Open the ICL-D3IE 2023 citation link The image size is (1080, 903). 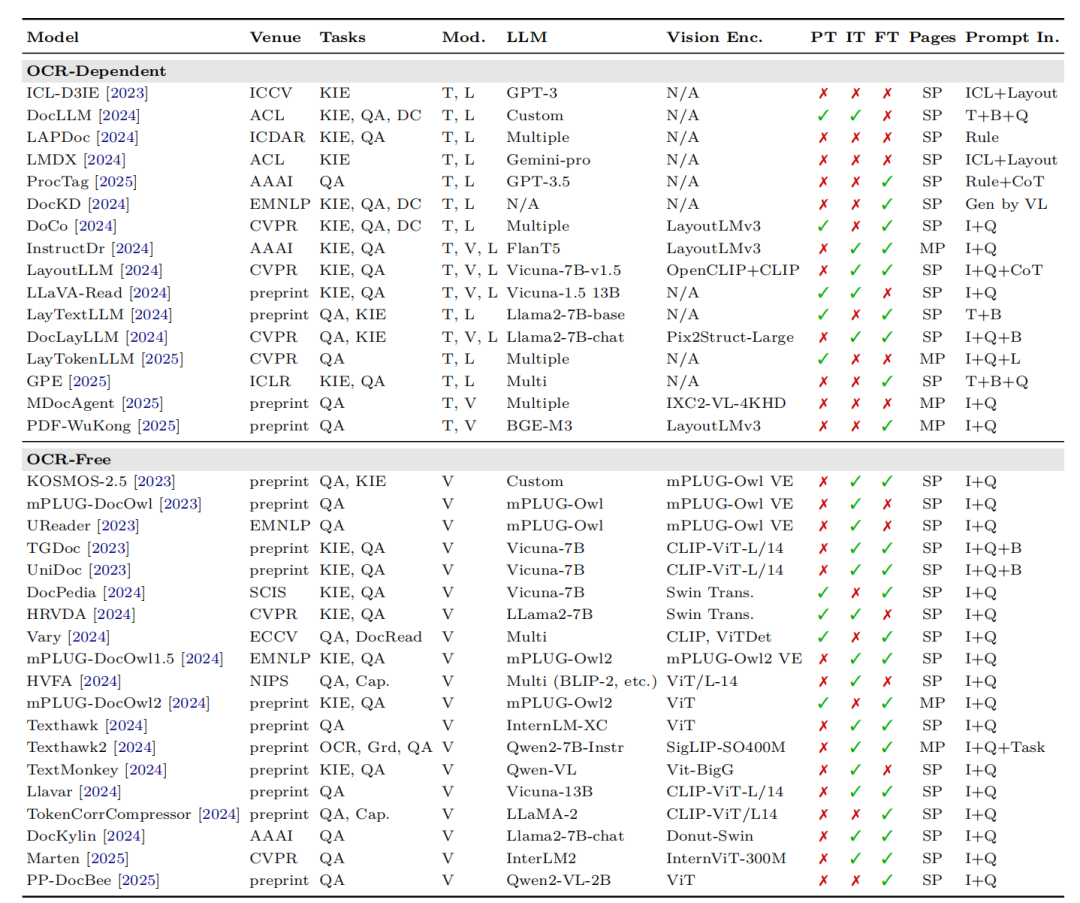click(127, 93)
